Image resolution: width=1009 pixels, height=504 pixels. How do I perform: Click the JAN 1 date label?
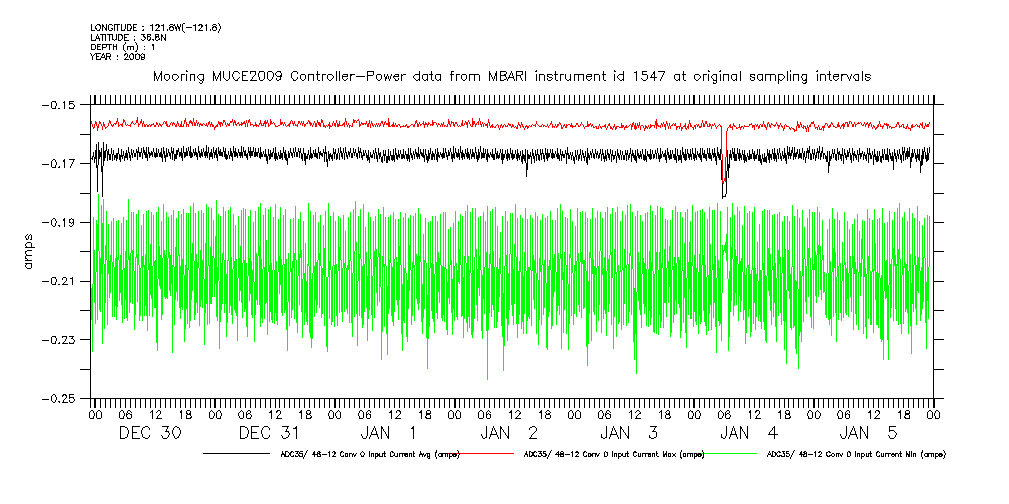pos(390,433)
